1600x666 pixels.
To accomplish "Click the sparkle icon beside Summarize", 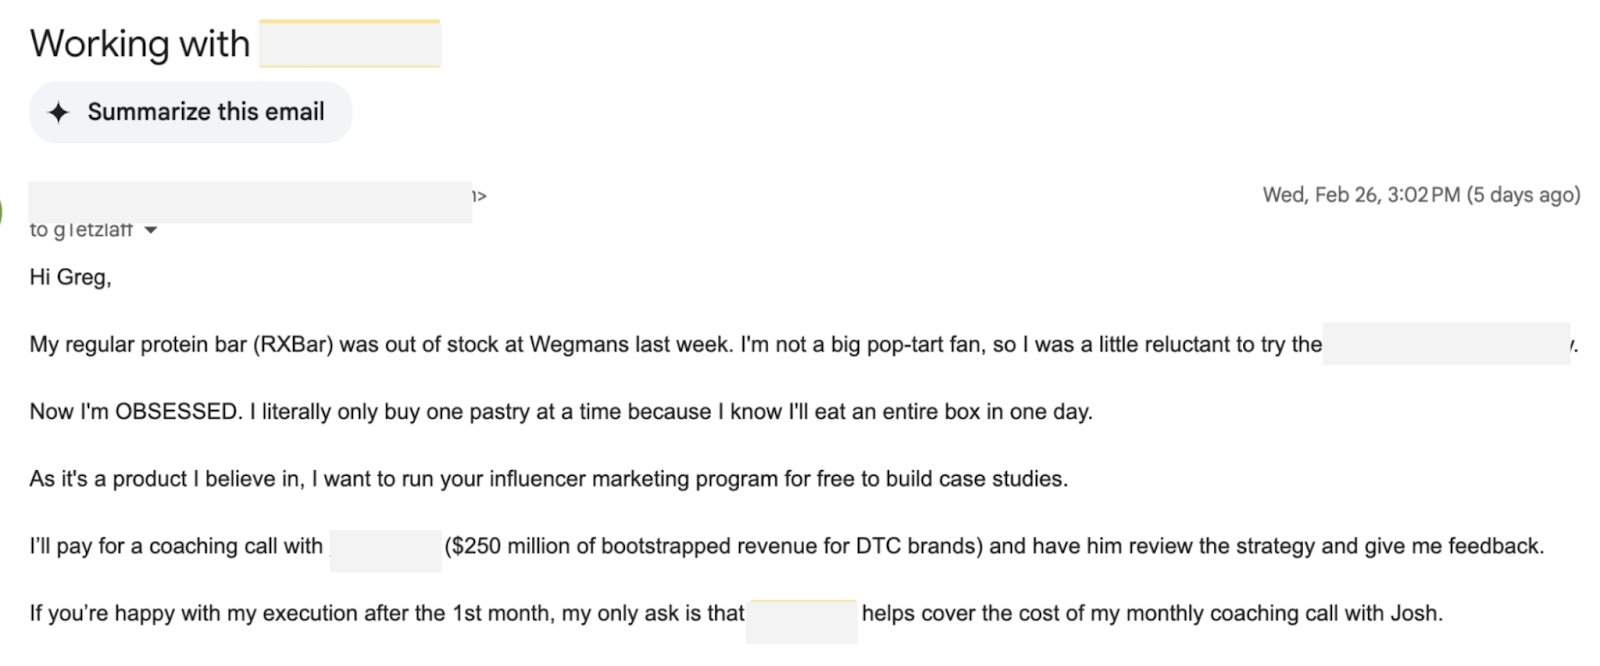I will point(59,112).
